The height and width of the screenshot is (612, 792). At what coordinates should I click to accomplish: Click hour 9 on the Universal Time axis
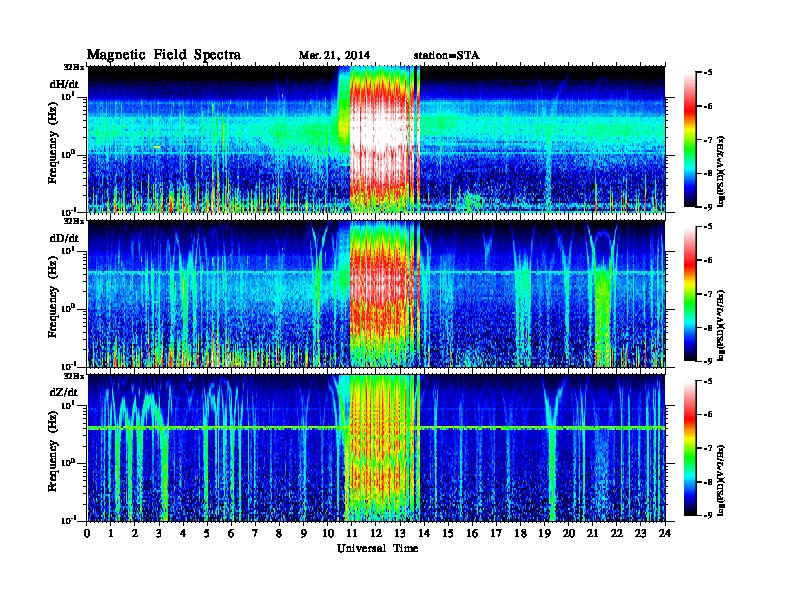coord(304,534)
